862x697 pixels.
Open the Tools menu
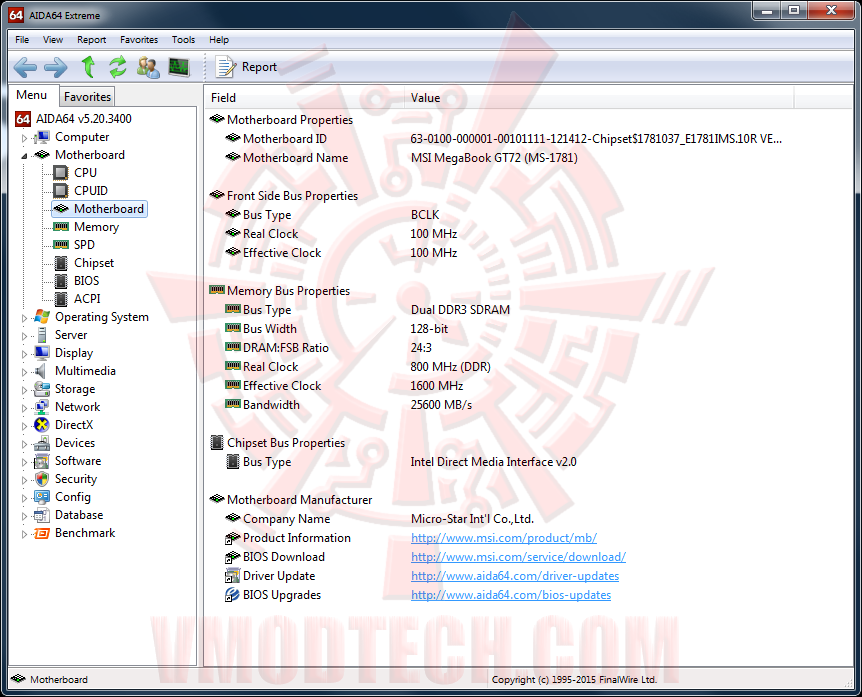[x=183, y=40]
